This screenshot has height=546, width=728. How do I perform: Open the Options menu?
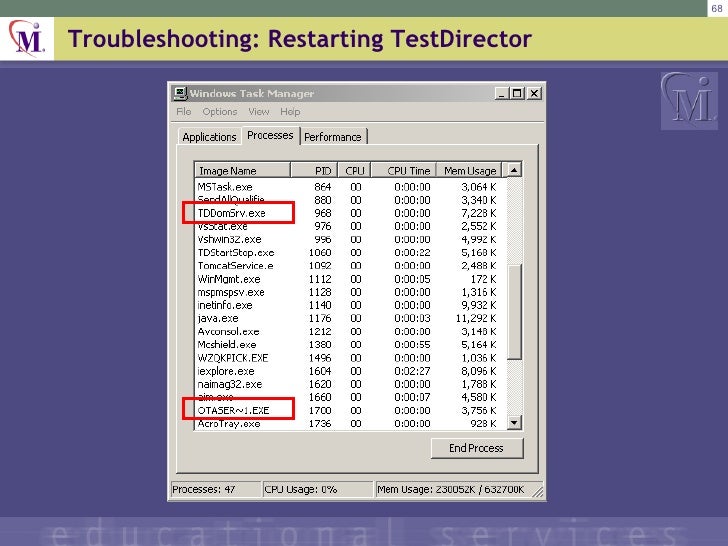[x=220, y=111]
